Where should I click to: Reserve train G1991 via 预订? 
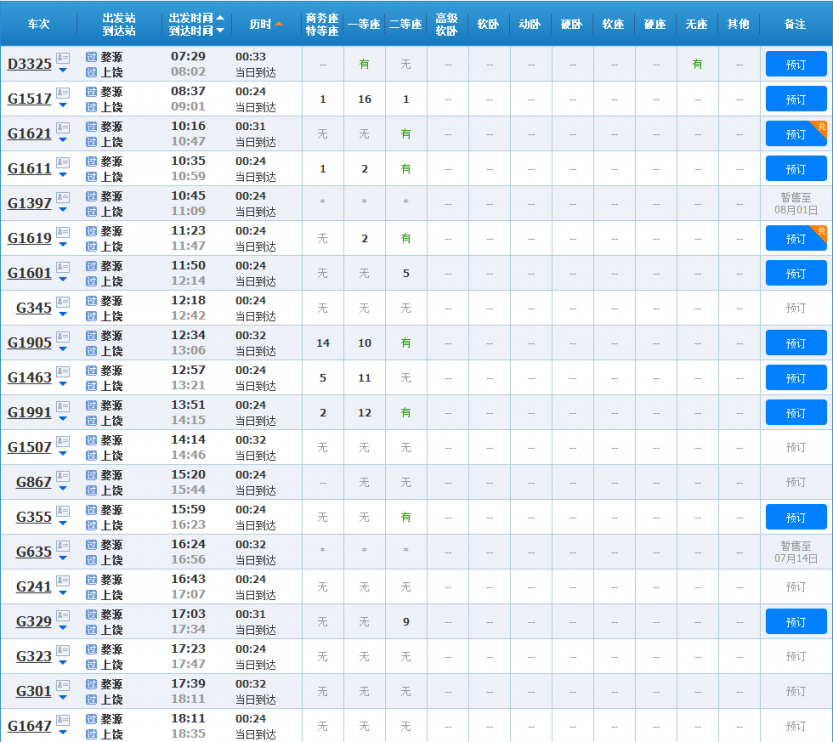pos(796,413)
